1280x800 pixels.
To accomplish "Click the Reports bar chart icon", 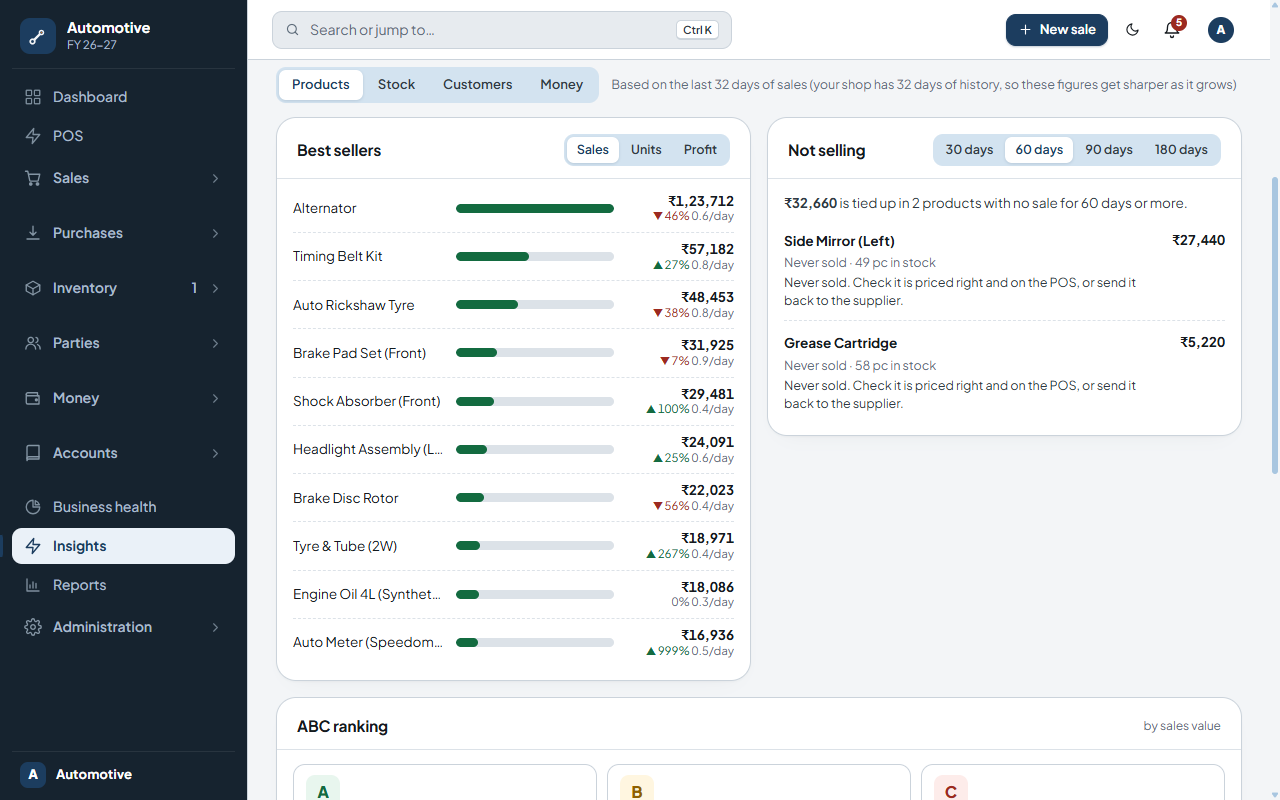I will (33, 585).
